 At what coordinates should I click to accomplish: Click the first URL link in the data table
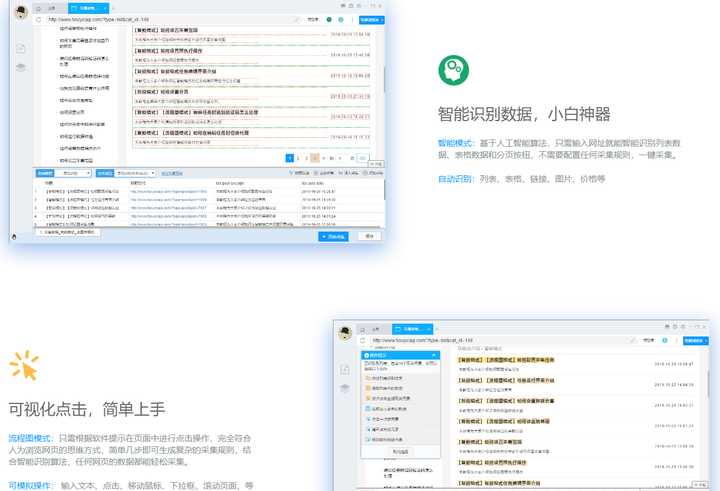click(168, 192)
